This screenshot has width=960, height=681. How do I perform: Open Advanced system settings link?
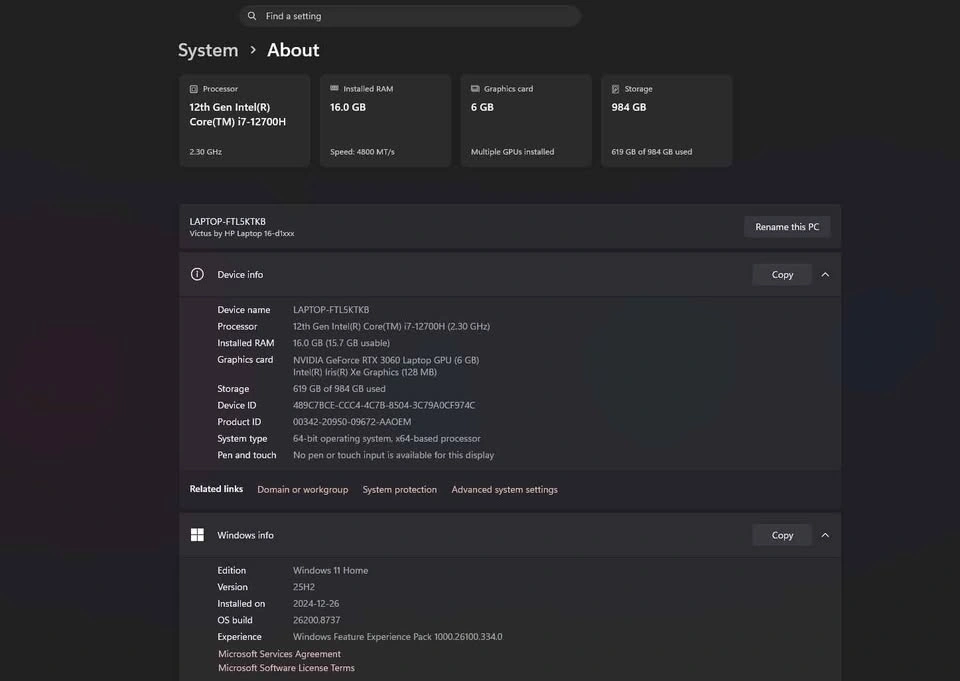[x=504, y=489]
